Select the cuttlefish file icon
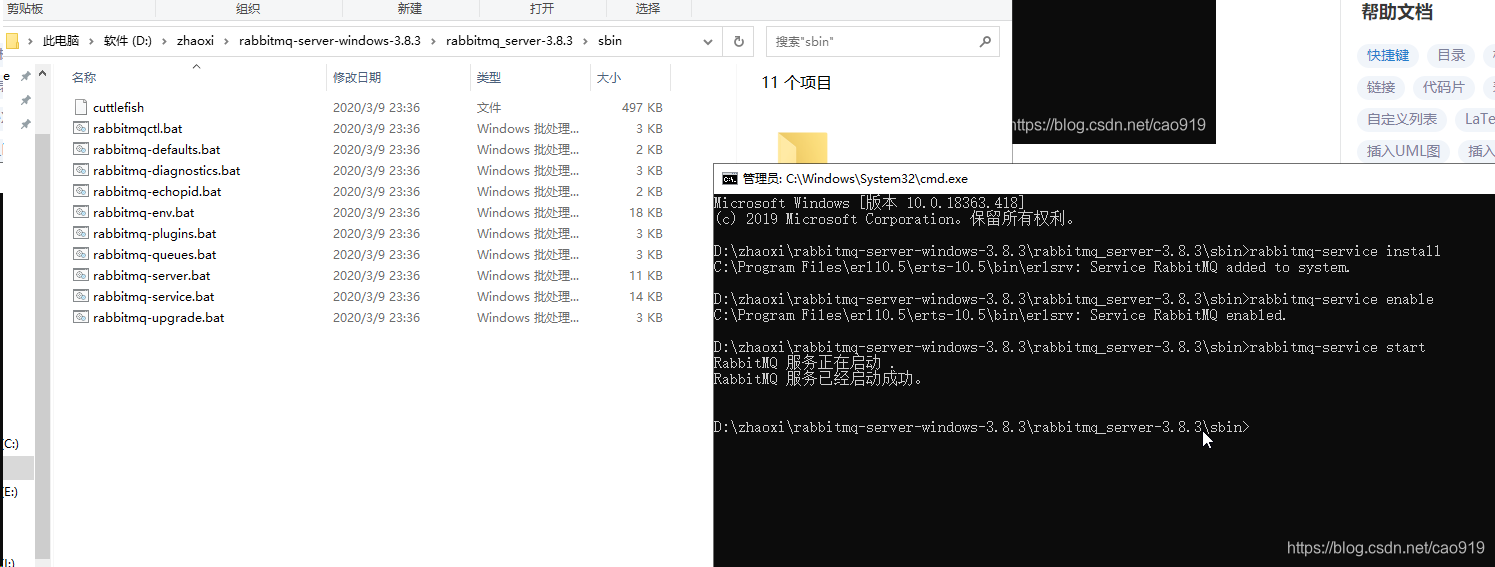Viewport: 1495px width, 567px height. point(81,107)
